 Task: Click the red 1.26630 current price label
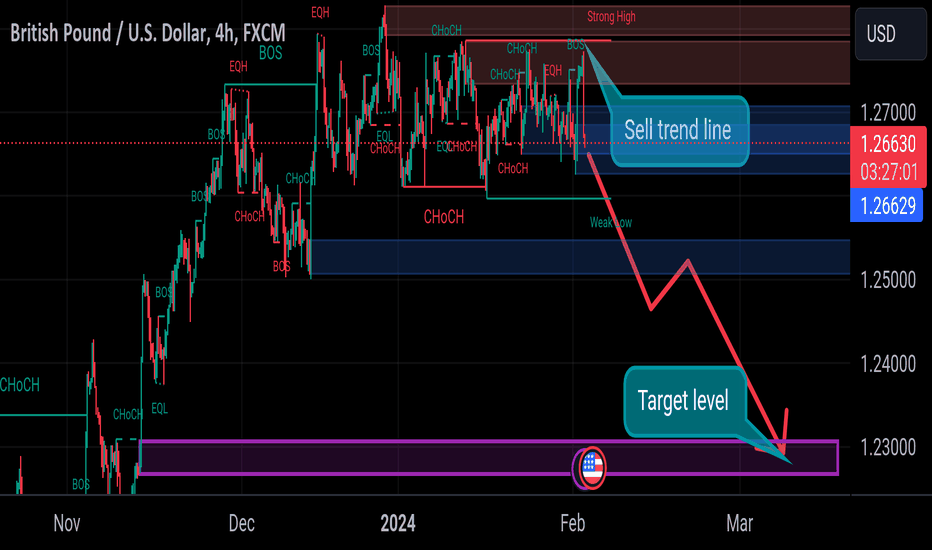[888, 143]
